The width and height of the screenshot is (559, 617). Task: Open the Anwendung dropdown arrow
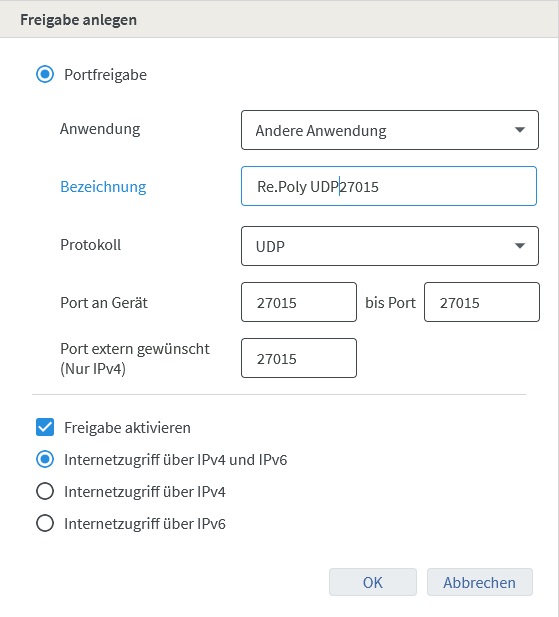pos(520,130)
